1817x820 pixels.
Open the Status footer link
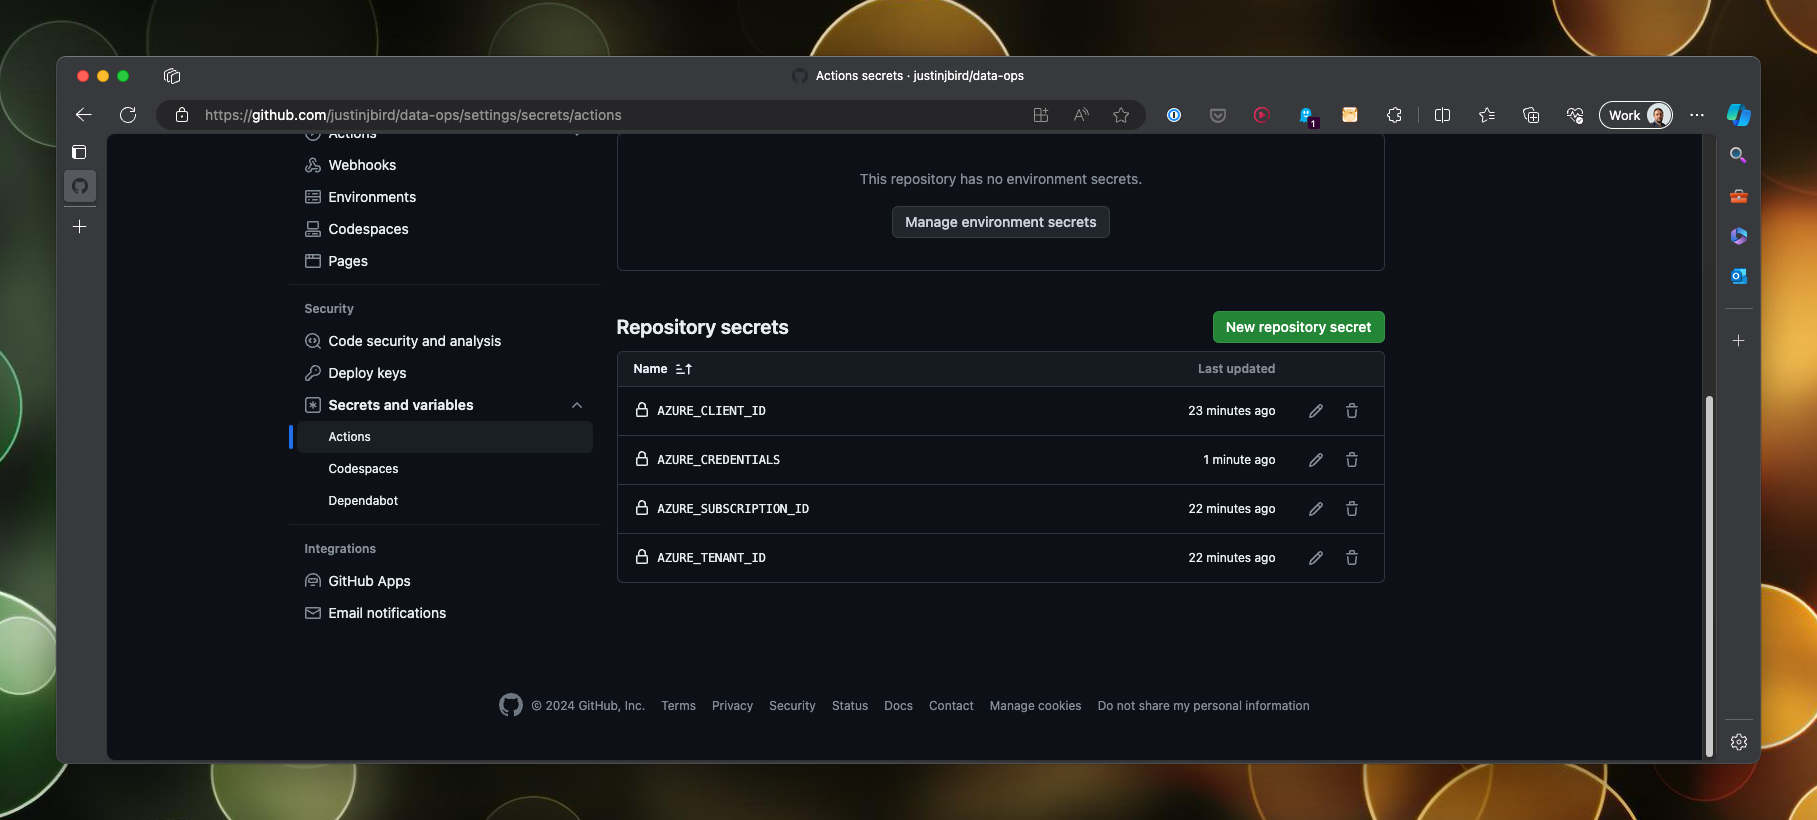[x=850, y=706]
